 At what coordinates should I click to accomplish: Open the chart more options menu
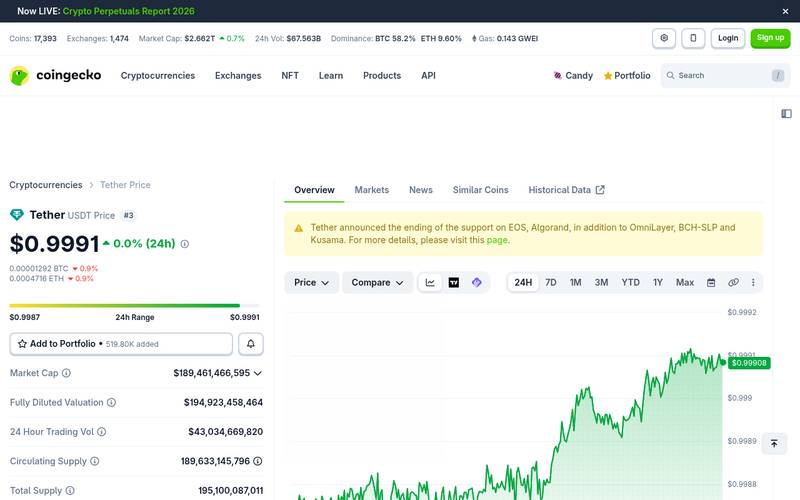click(x=753, y=283)
